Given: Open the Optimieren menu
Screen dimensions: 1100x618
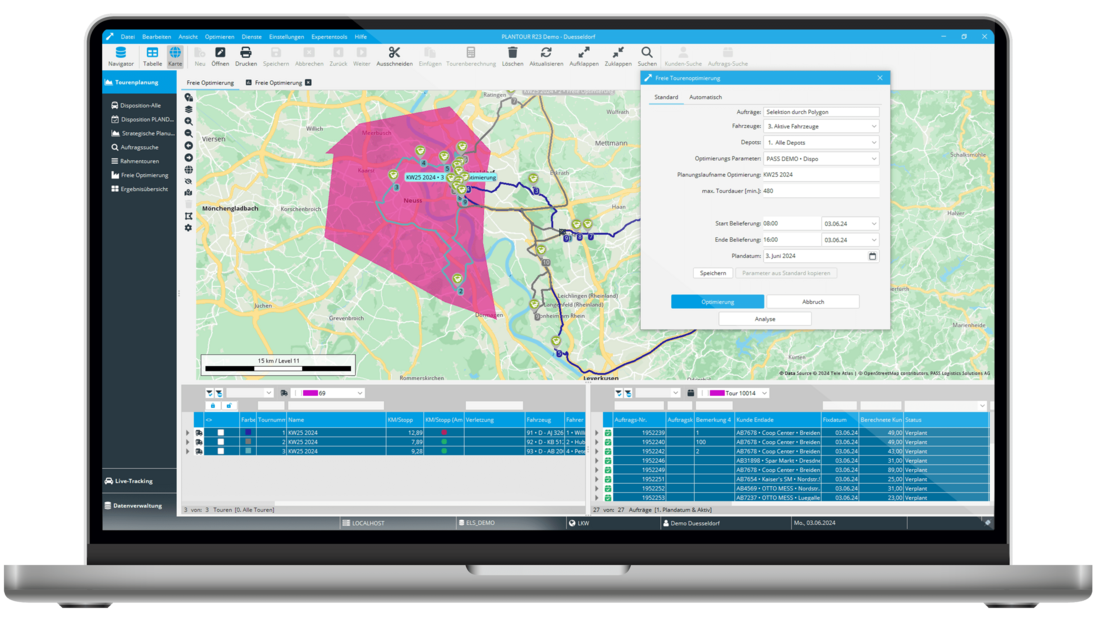Looking at the screenshot, I should (218, 36).
